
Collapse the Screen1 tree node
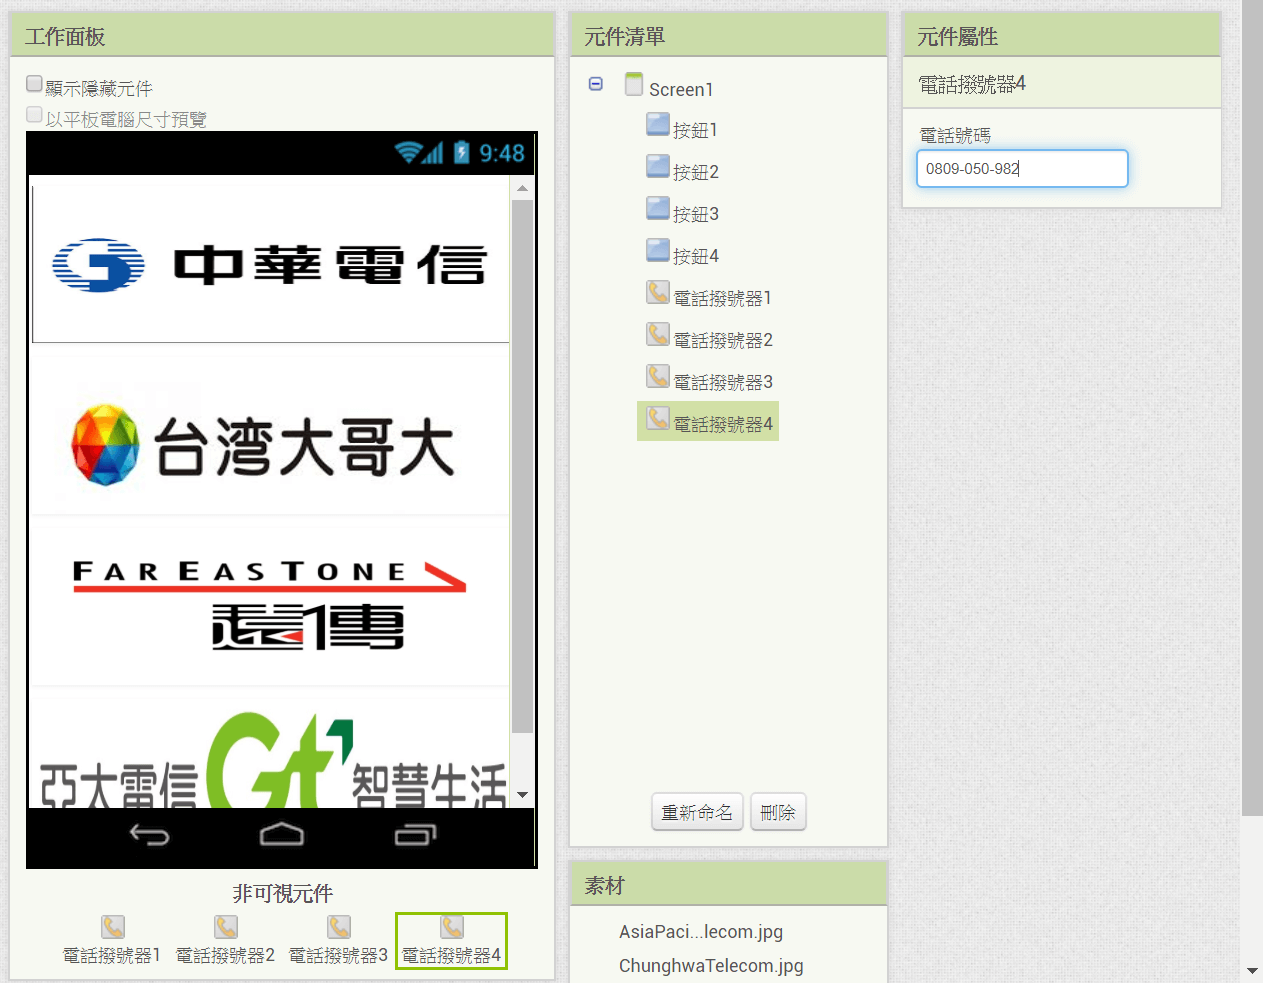pyautogui.click(x=596, y=84)
